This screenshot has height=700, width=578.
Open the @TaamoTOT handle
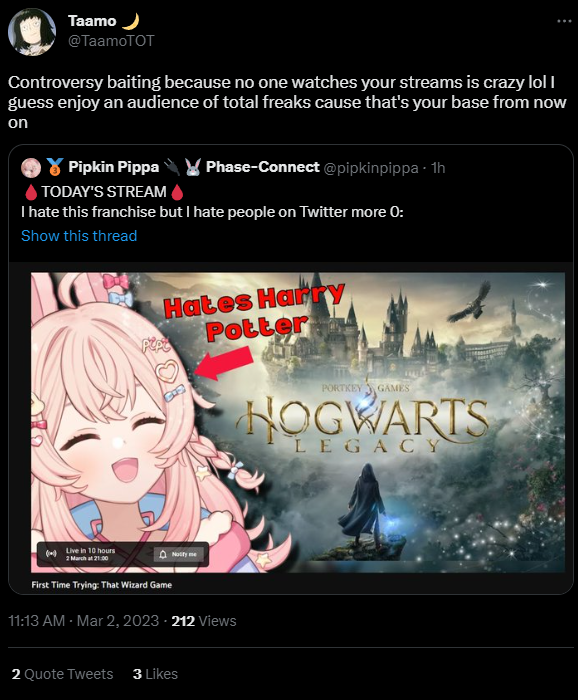[x=111, y=41]
